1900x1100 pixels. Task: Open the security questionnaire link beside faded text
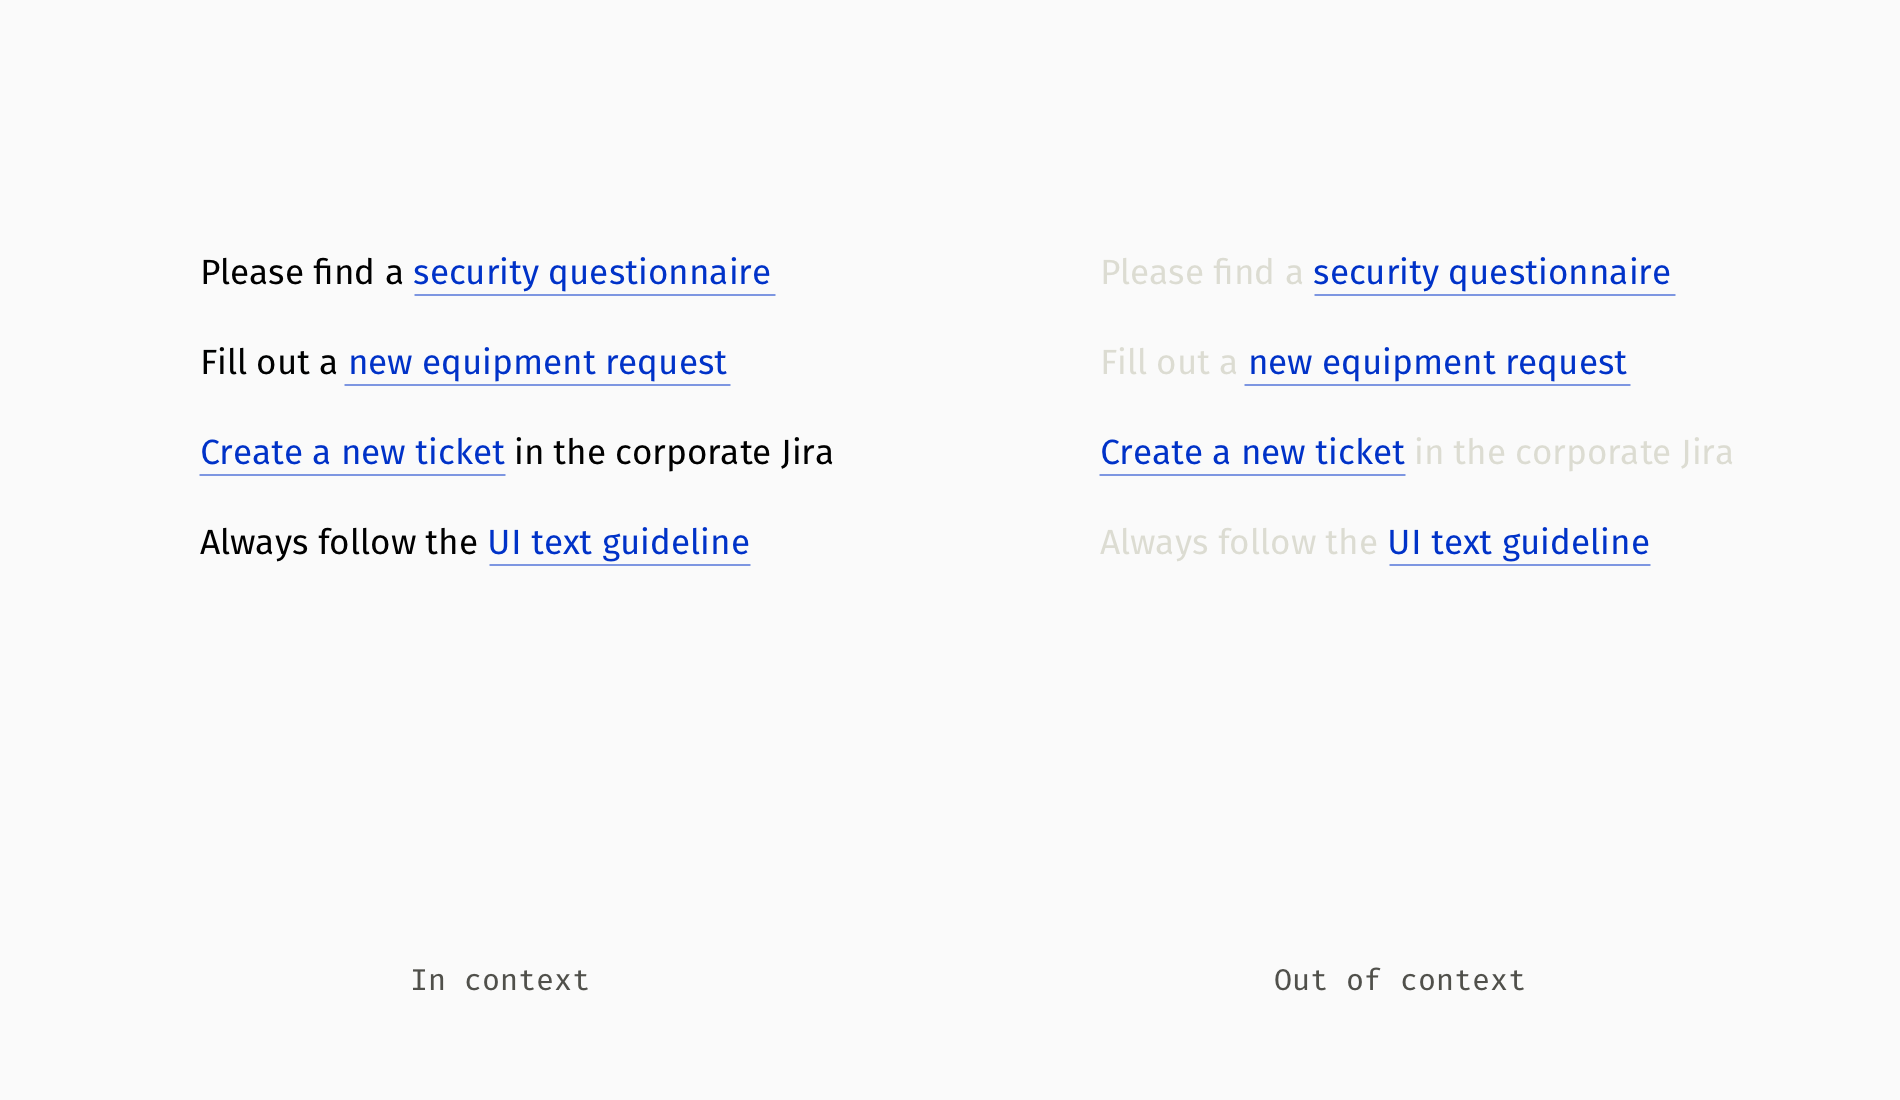click(x=1492, y=273)
